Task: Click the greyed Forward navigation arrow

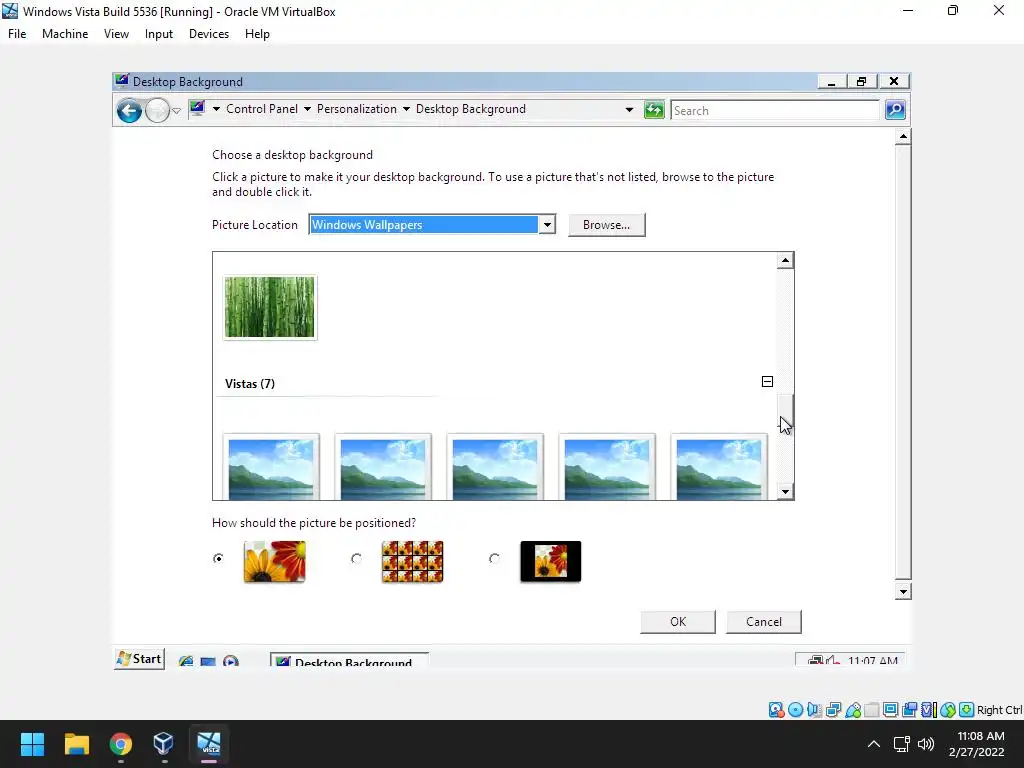Action: pyautogui.click(x=157, y=110)
